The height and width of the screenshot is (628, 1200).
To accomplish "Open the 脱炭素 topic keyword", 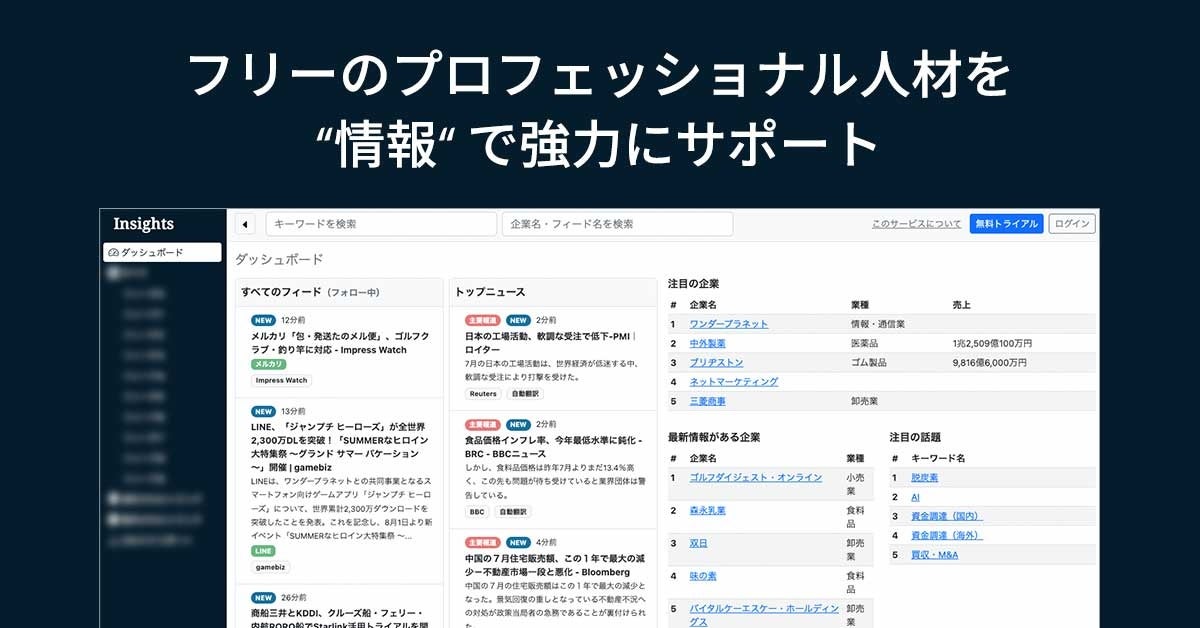I will 924,477.
